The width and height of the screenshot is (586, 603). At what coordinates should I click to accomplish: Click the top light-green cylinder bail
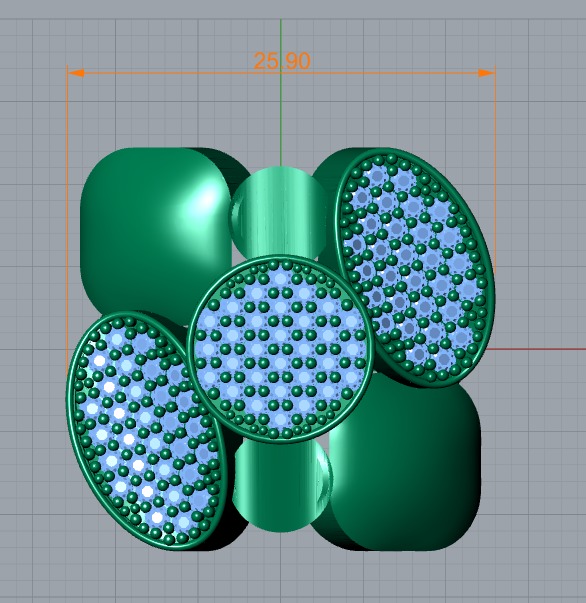(280, 212)
